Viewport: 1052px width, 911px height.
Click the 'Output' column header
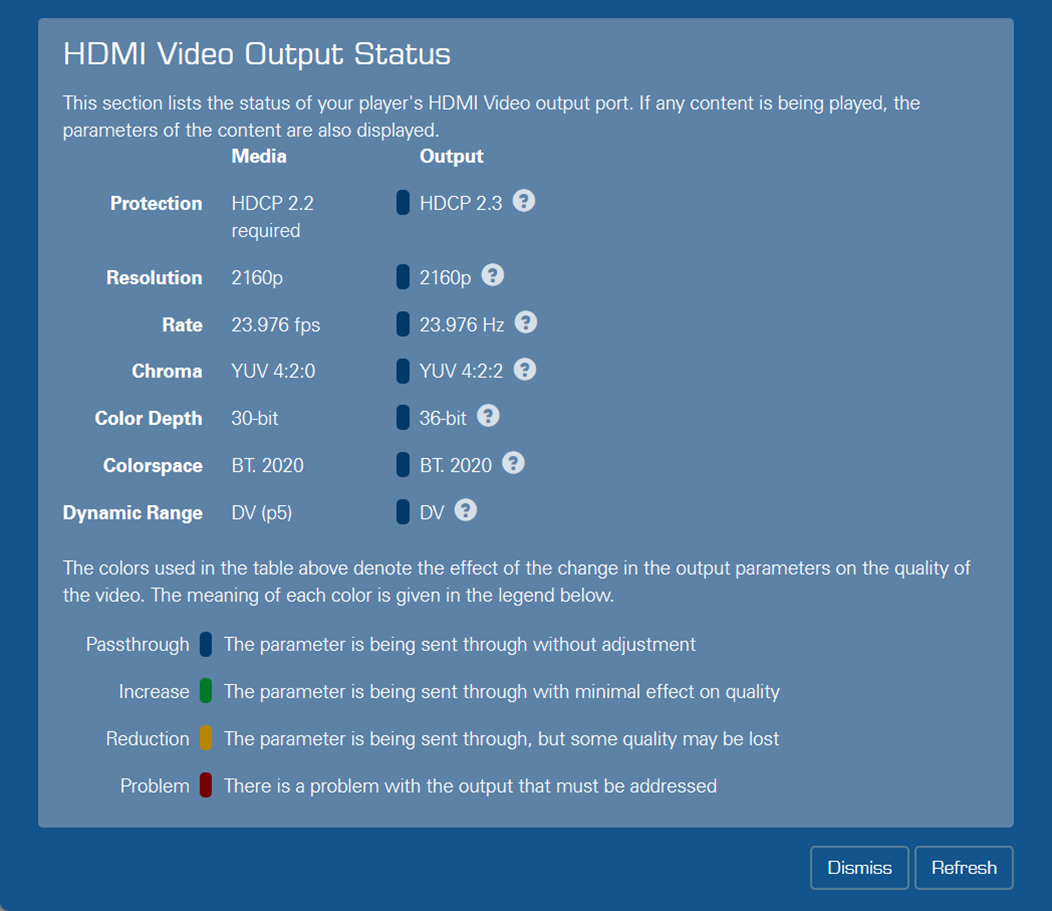point(452,156)
